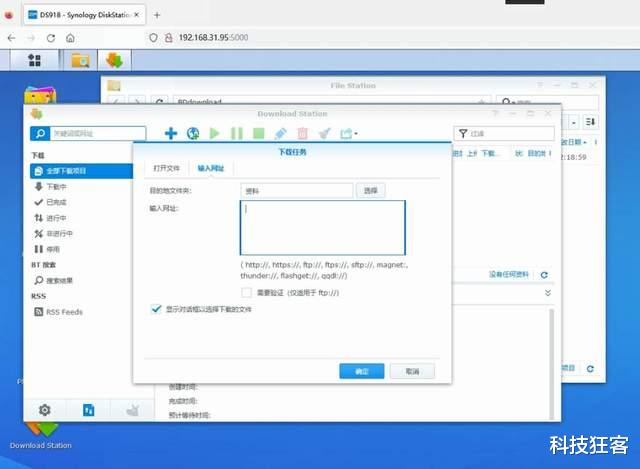Open the DSM main menu grid icon

(34, 60)
